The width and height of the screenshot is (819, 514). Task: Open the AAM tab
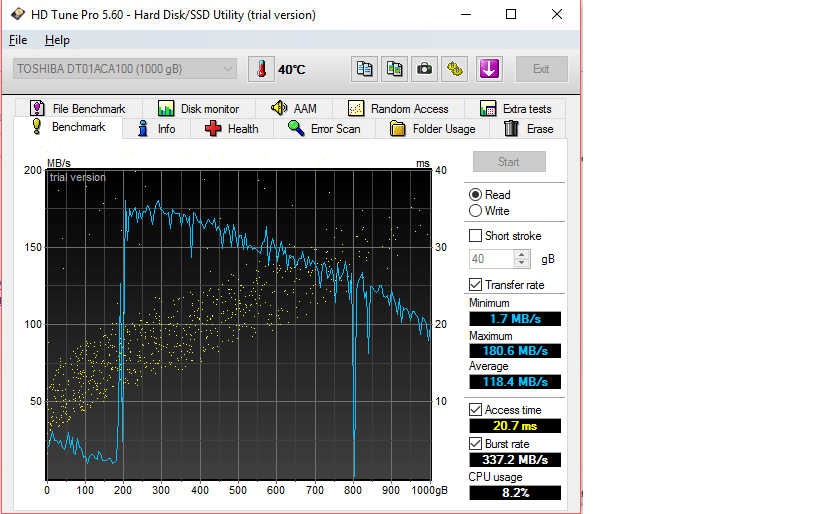pos(294,109)
